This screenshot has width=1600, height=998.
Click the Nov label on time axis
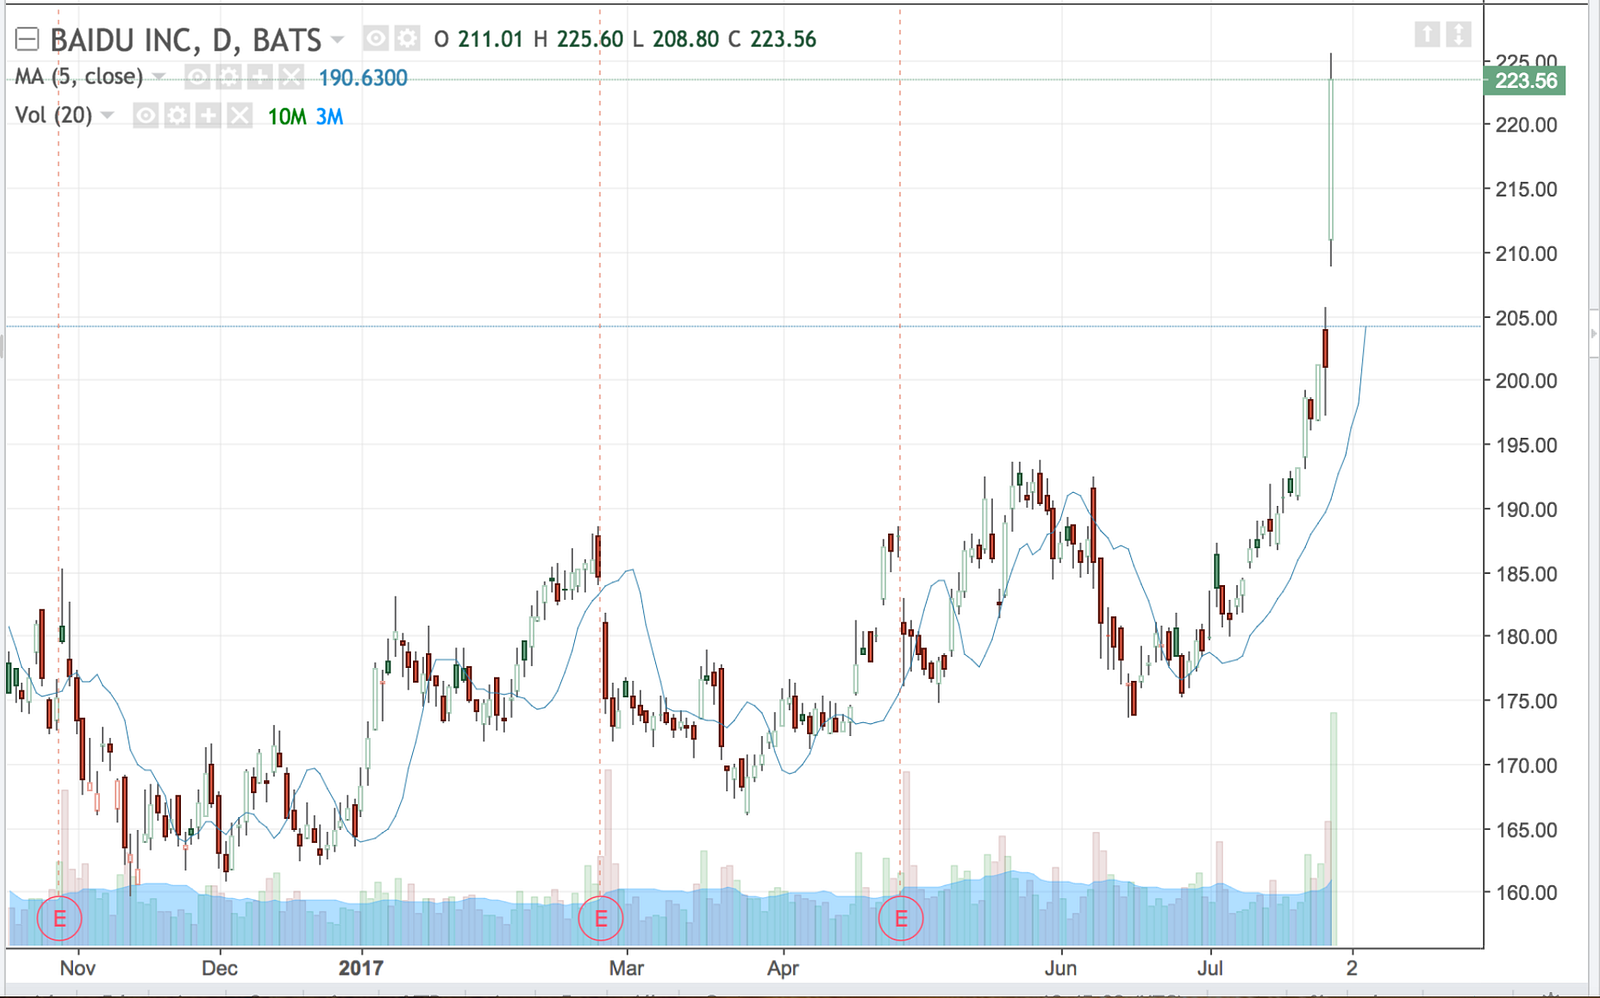click(78, 968)
